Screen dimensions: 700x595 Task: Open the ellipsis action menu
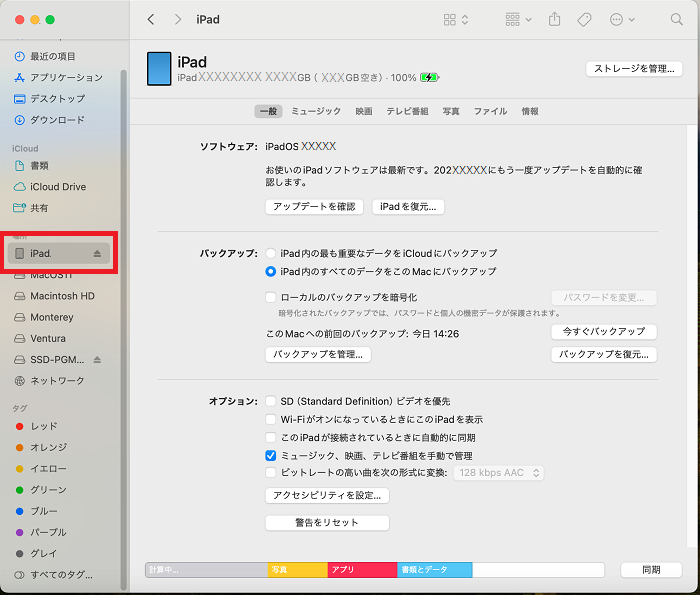click(x=622, y=20)
